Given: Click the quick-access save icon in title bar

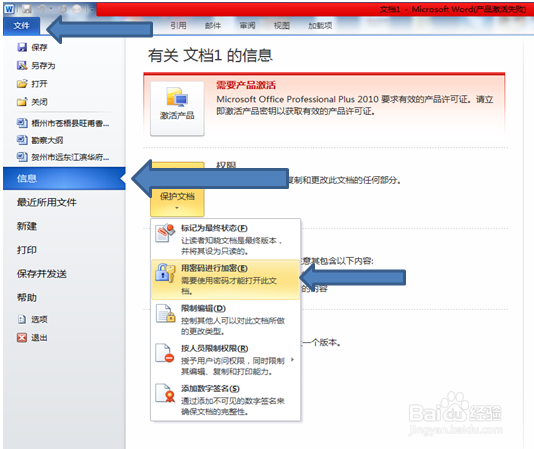Looking at the screenshot, I should (27, 9).
